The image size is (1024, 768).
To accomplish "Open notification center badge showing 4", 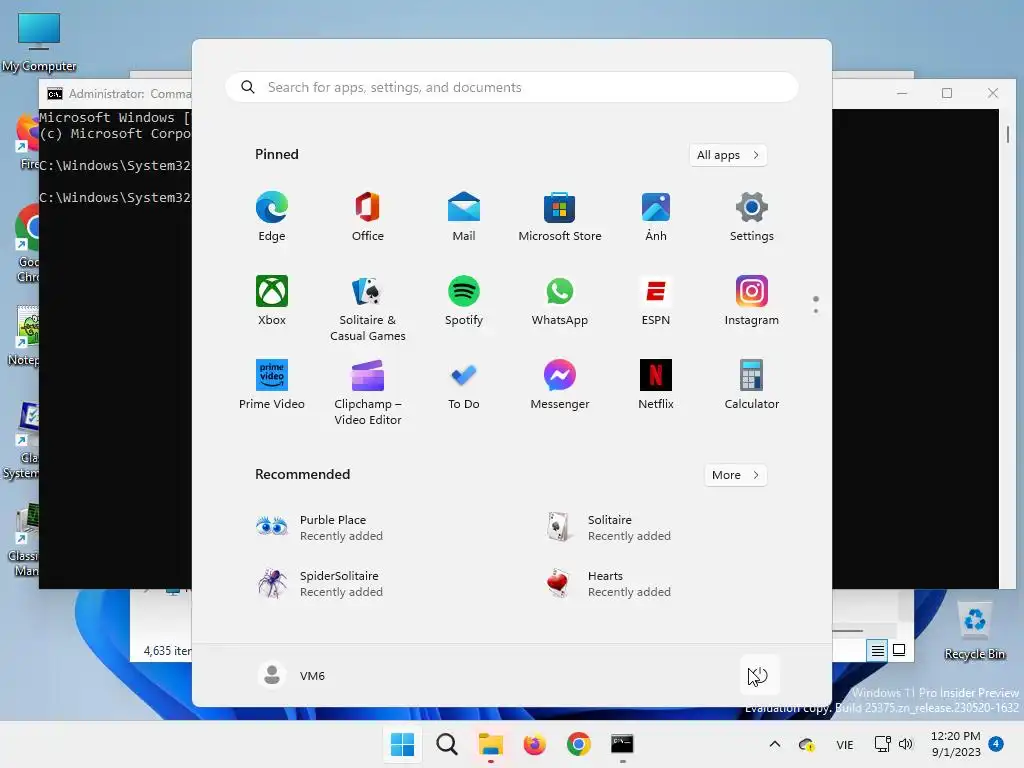I will [x=996, y=743].
